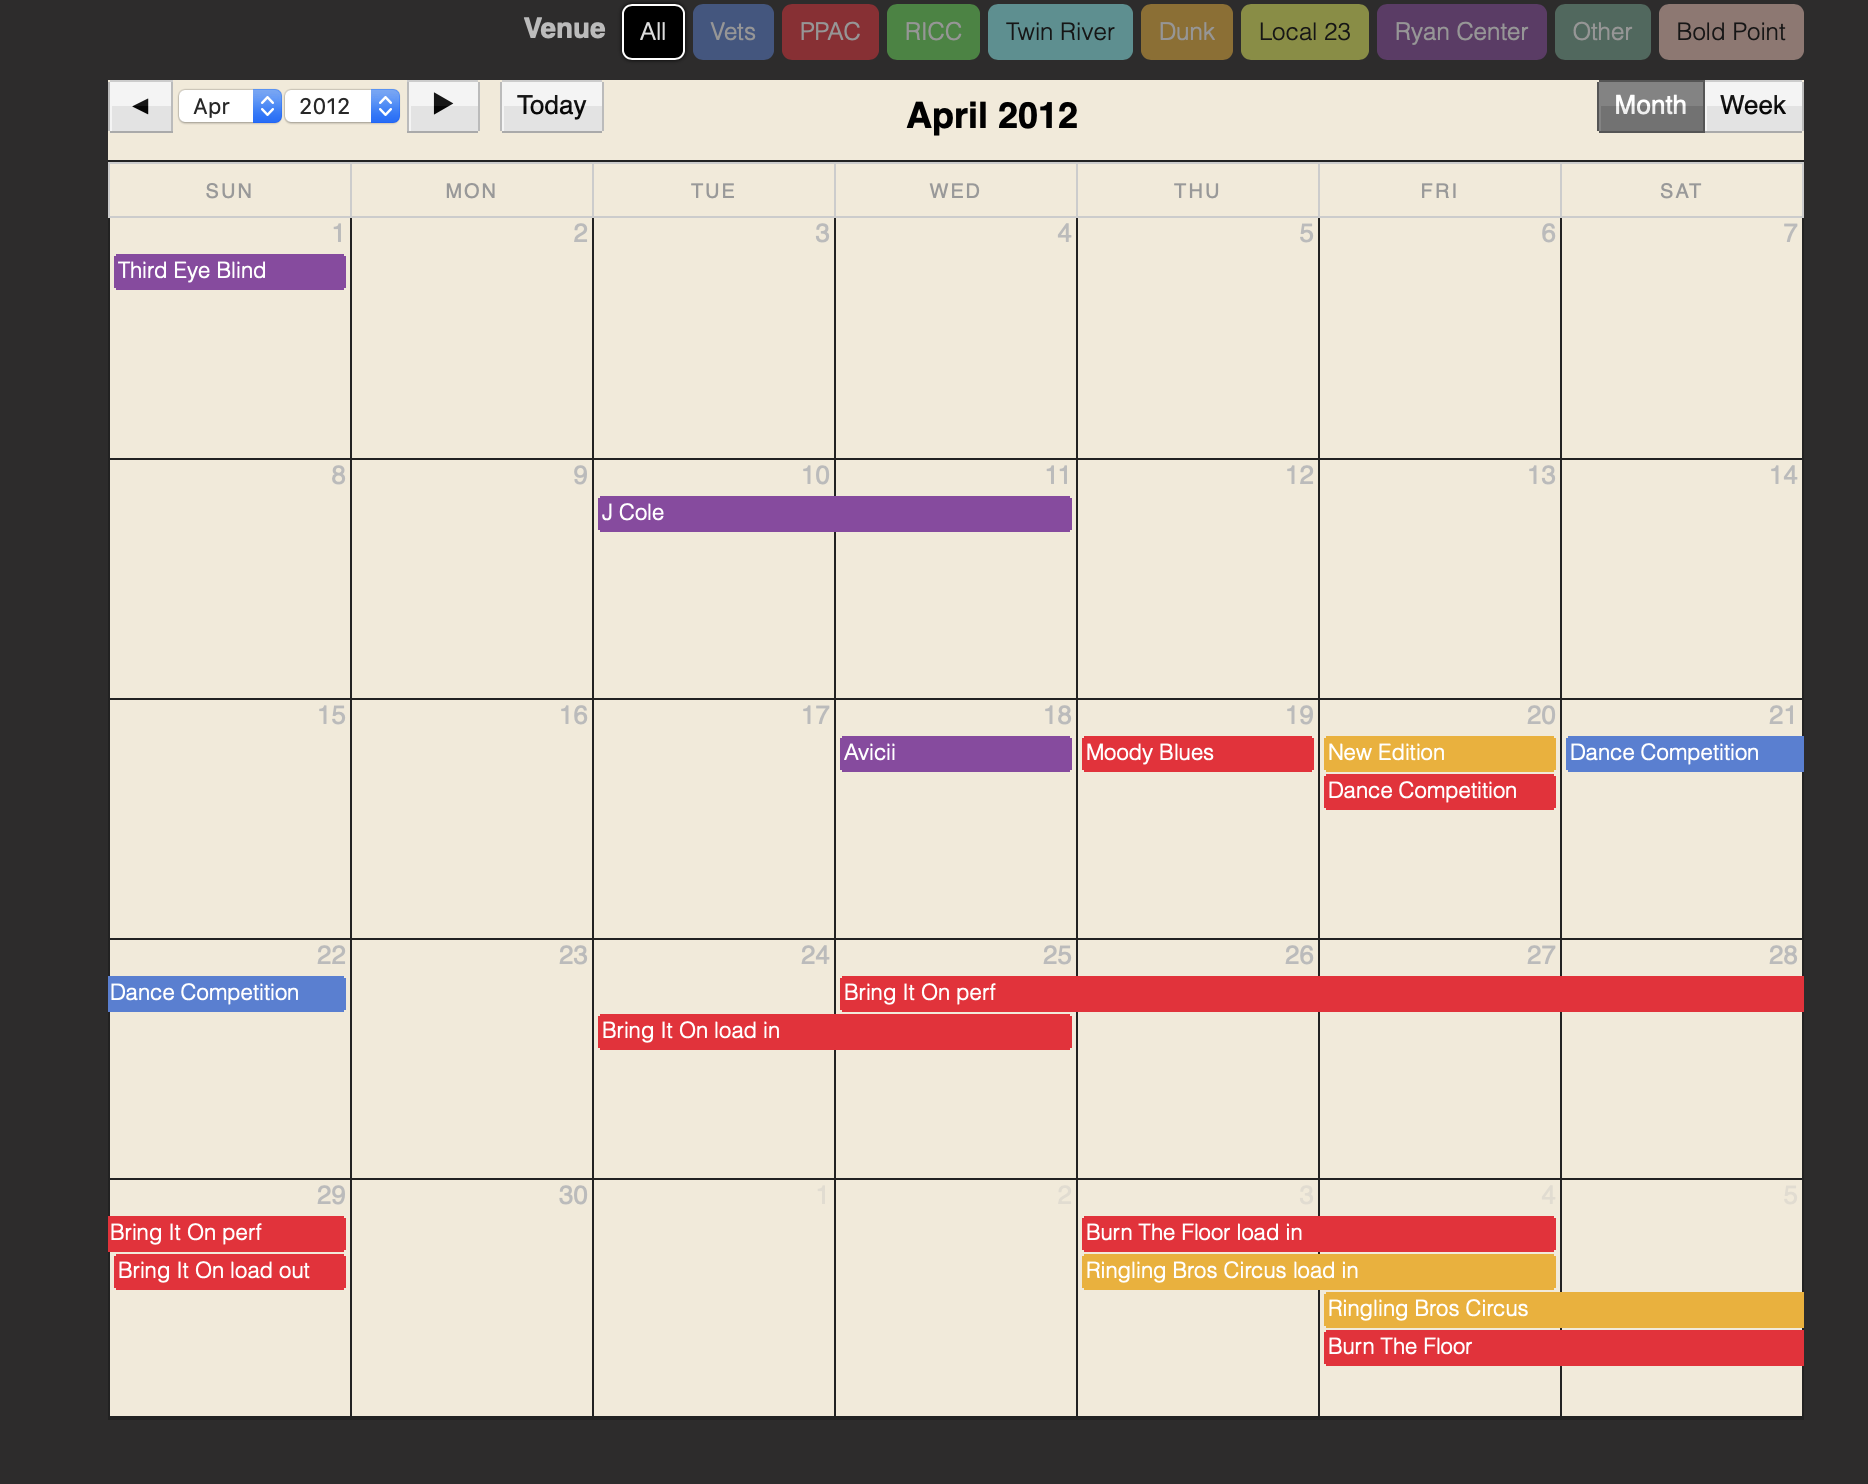Show All venues filter
Viewport: 1868px width, 1484px height.
(x=653, y=32)
